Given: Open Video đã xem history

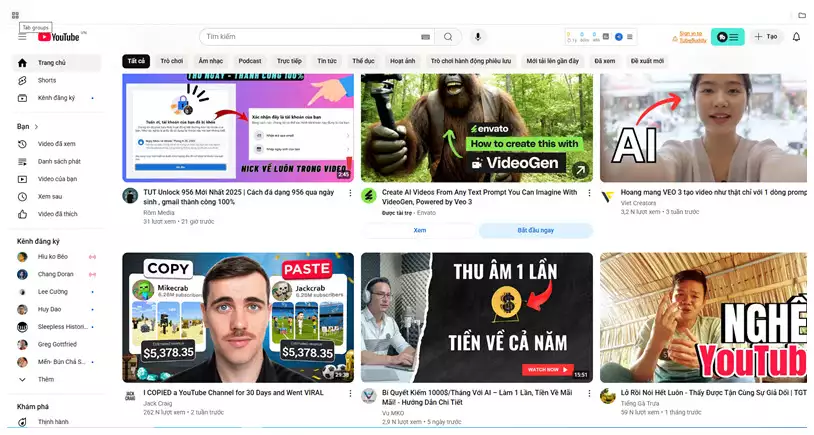Looking at the screenshot, I should pos(57,144).
